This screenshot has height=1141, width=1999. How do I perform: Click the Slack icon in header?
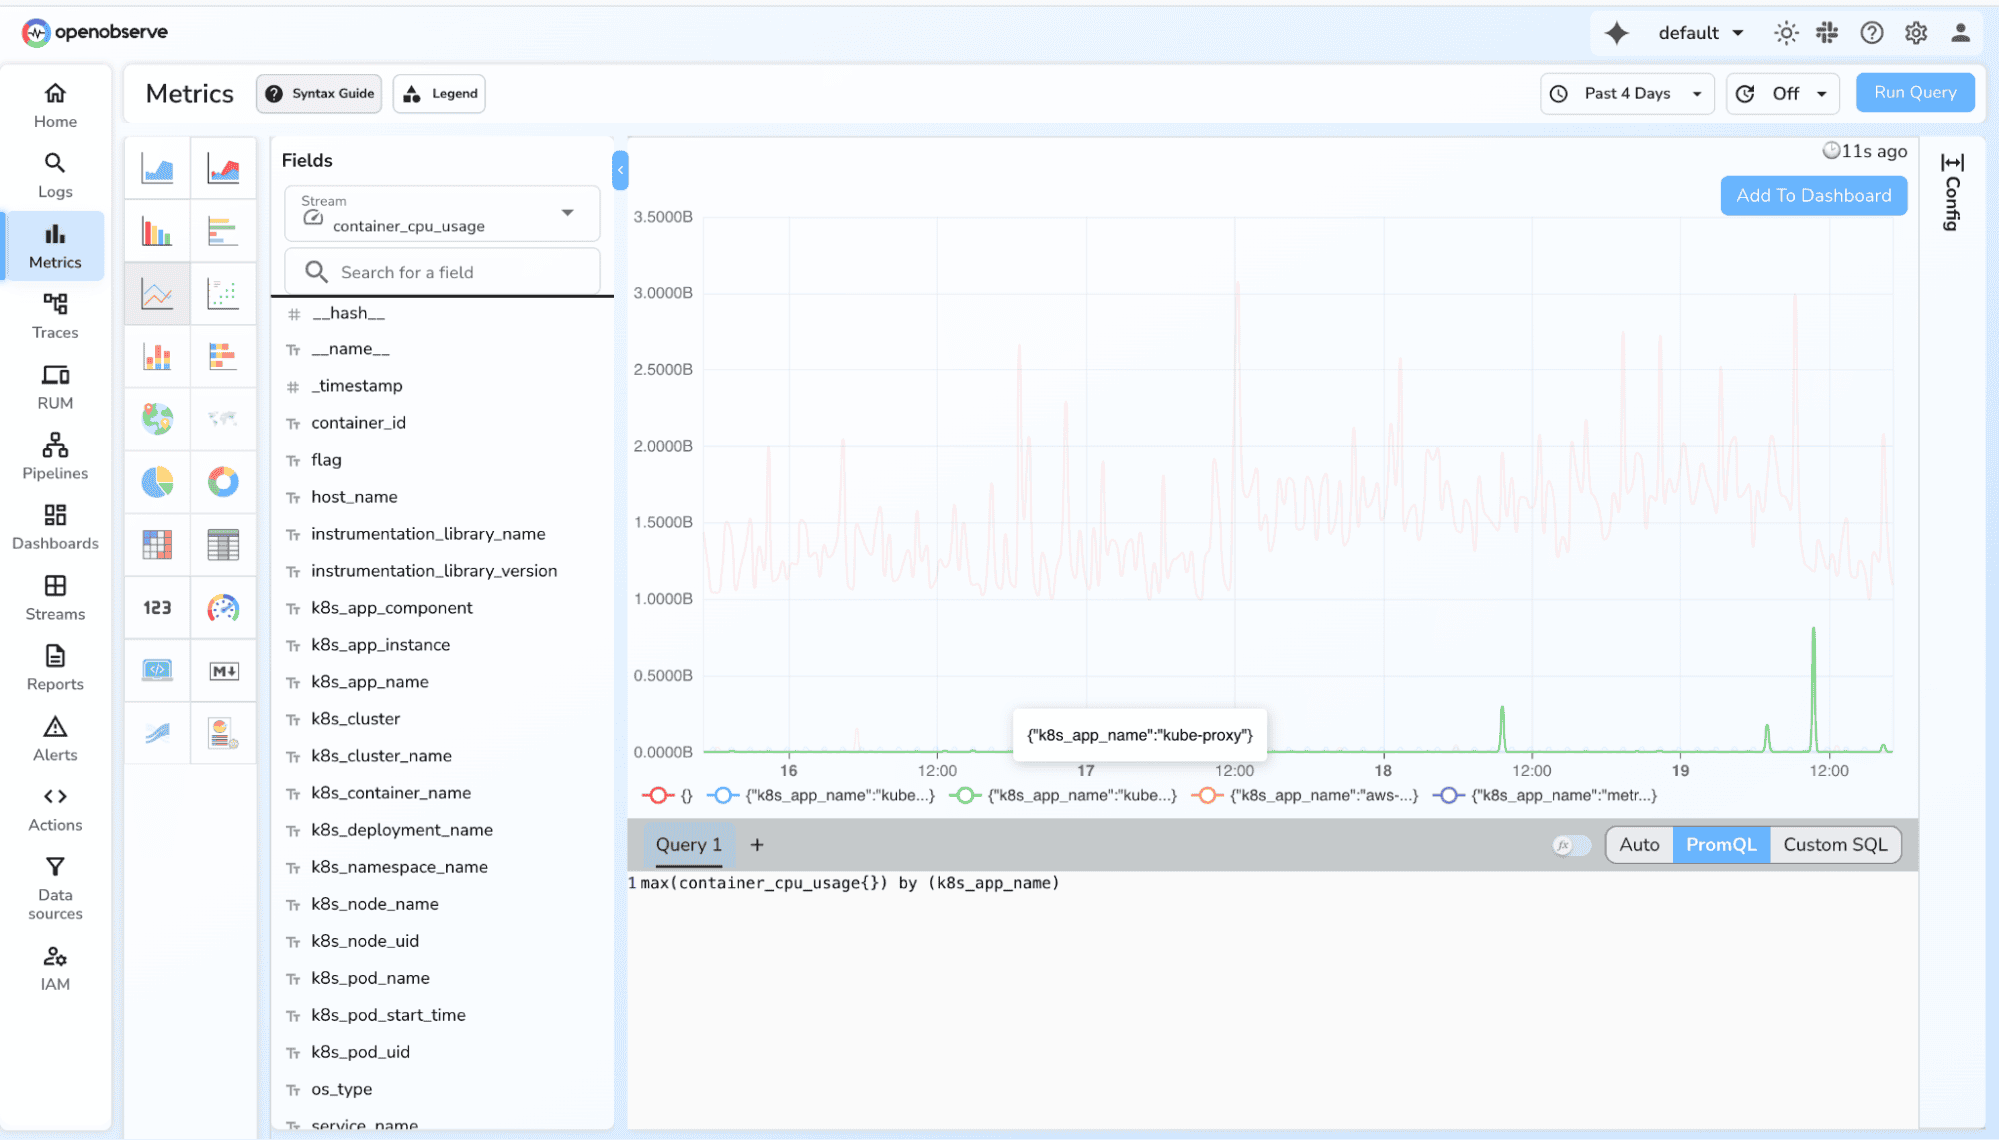[1827, 33]
